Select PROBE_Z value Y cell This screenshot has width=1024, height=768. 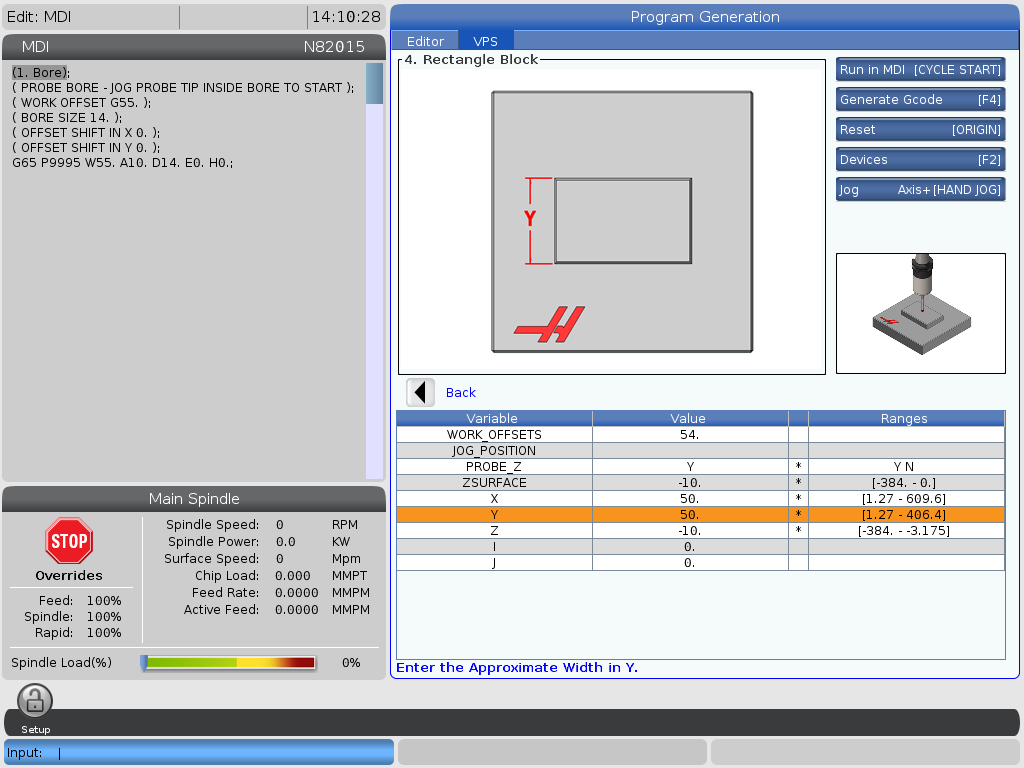(x=690, y=466)
